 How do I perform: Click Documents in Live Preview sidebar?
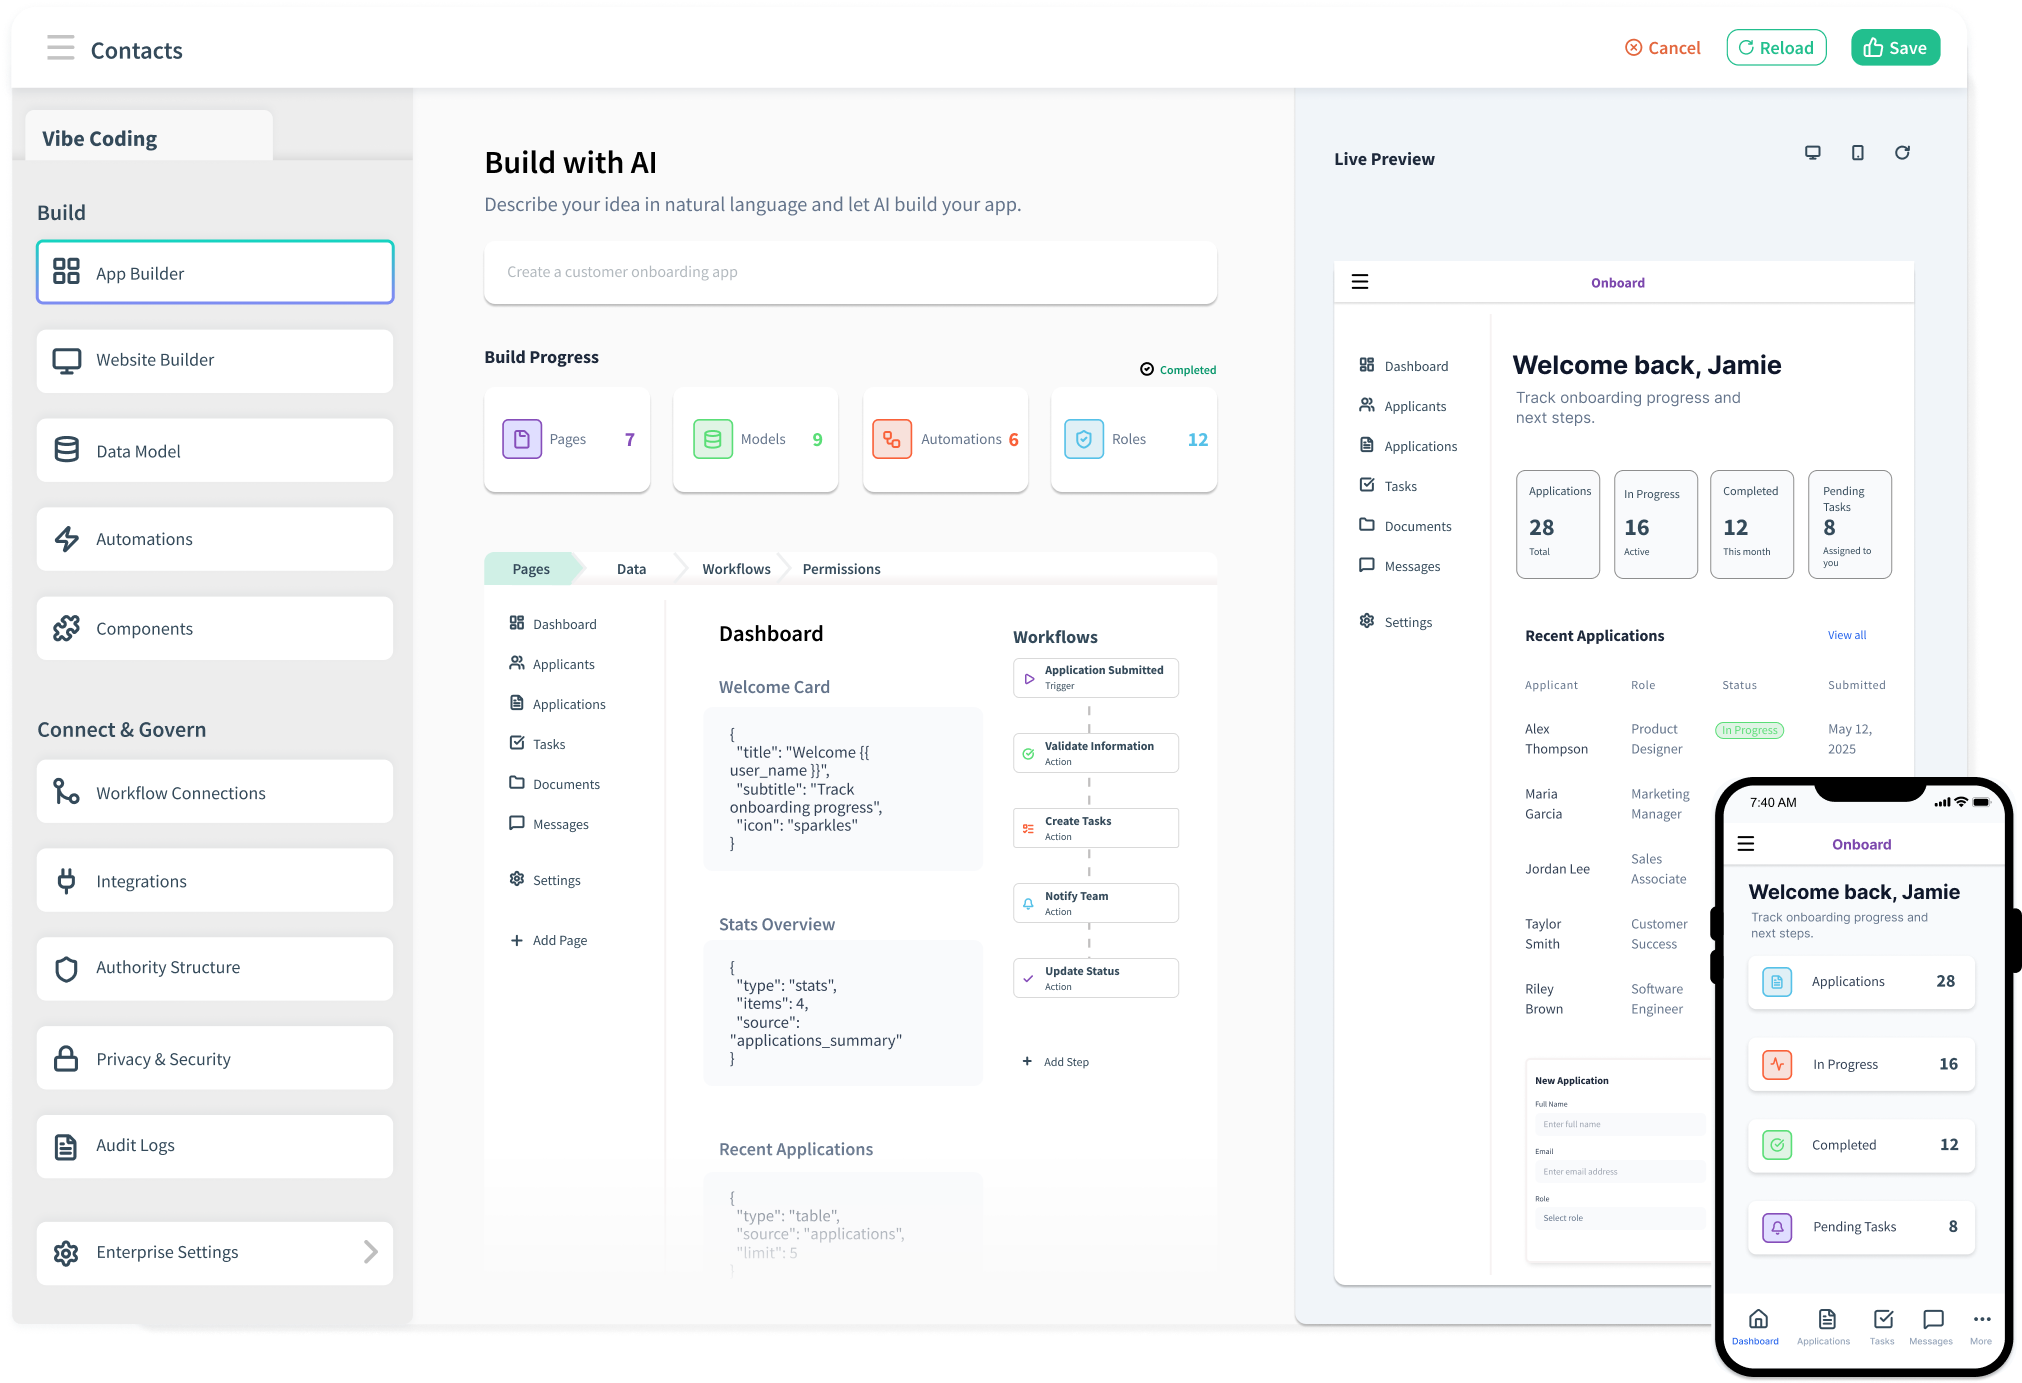coord(1405,526)
